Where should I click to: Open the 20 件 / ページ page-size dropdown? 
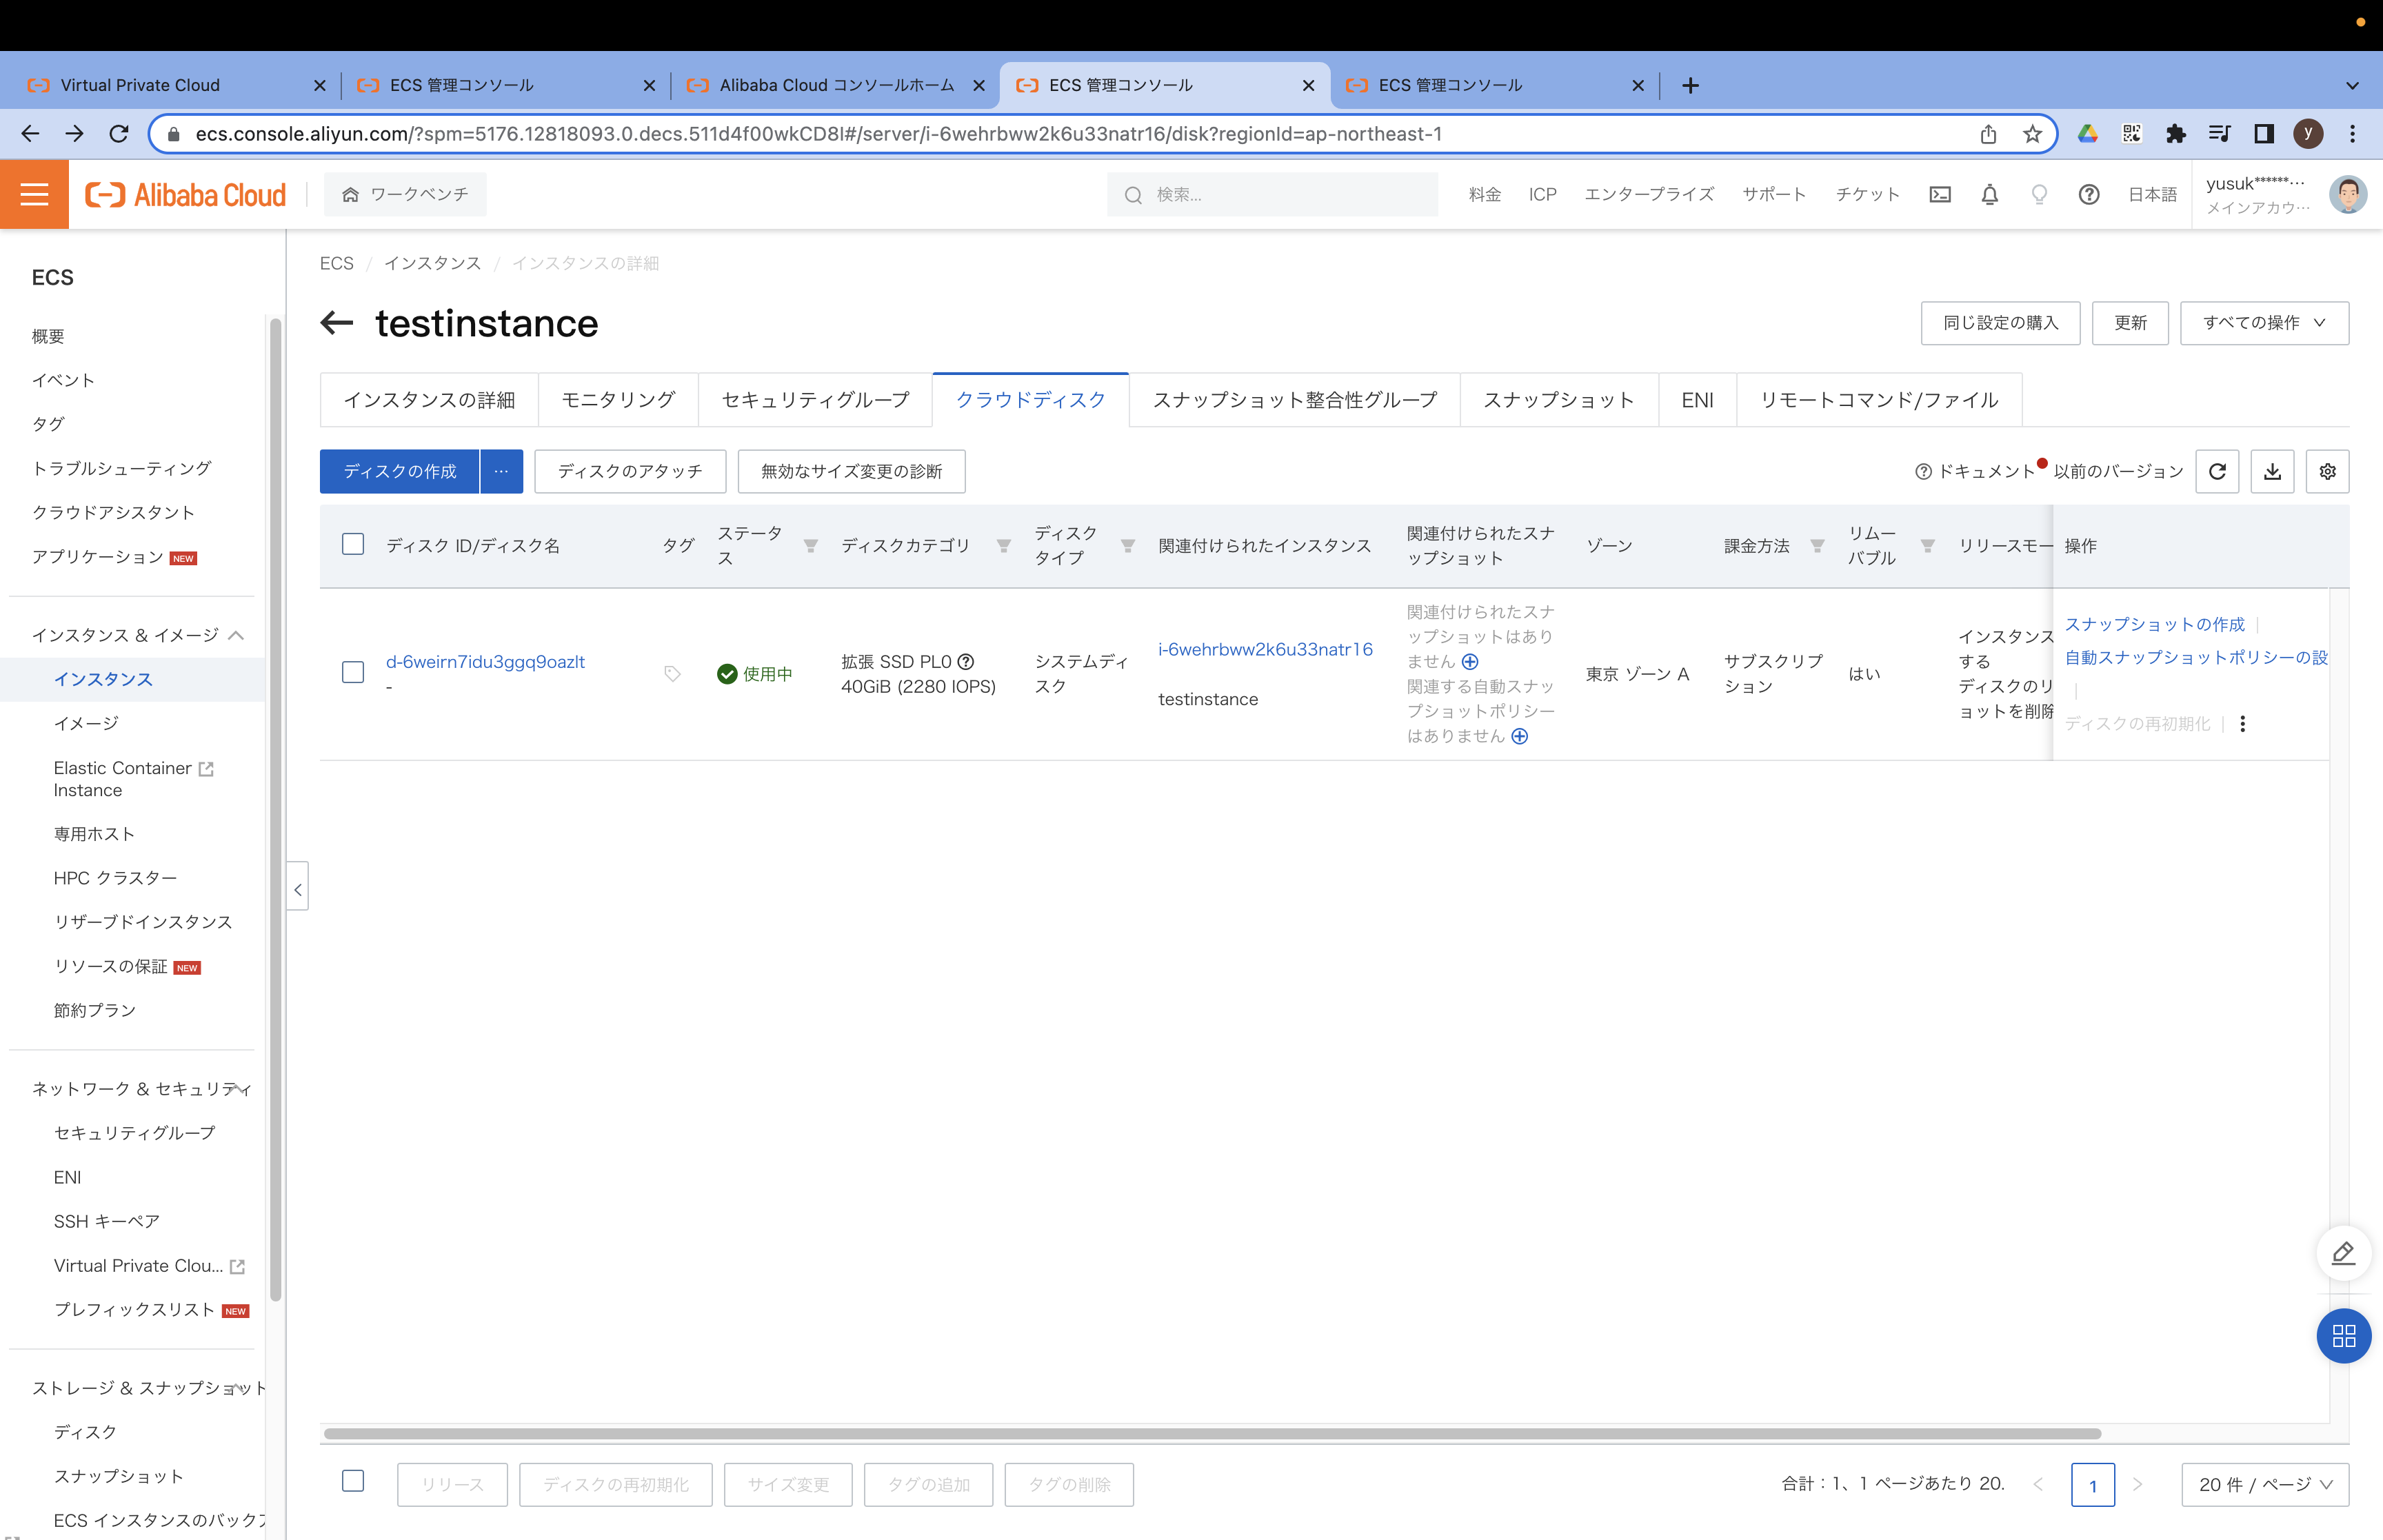(2264, 1484)
